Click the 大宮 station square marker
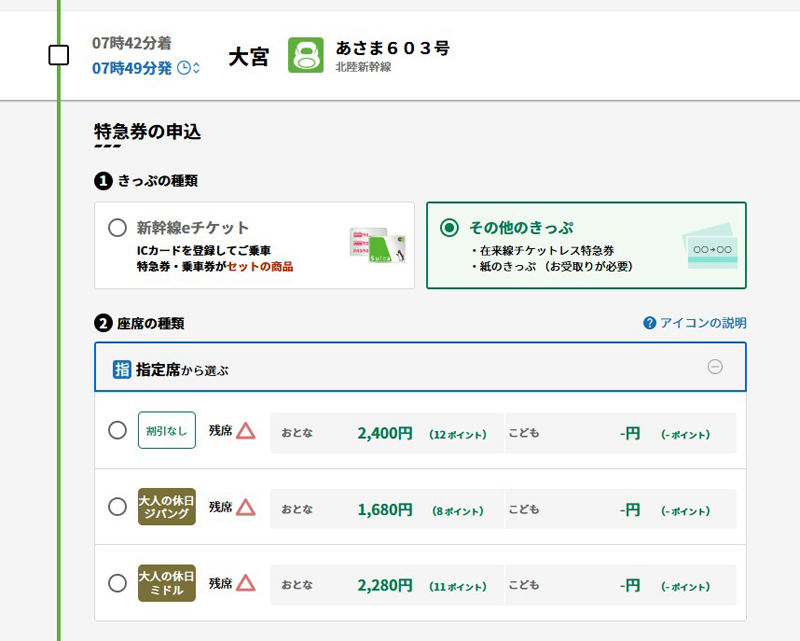The image size is (800, 641). (59, 55)
